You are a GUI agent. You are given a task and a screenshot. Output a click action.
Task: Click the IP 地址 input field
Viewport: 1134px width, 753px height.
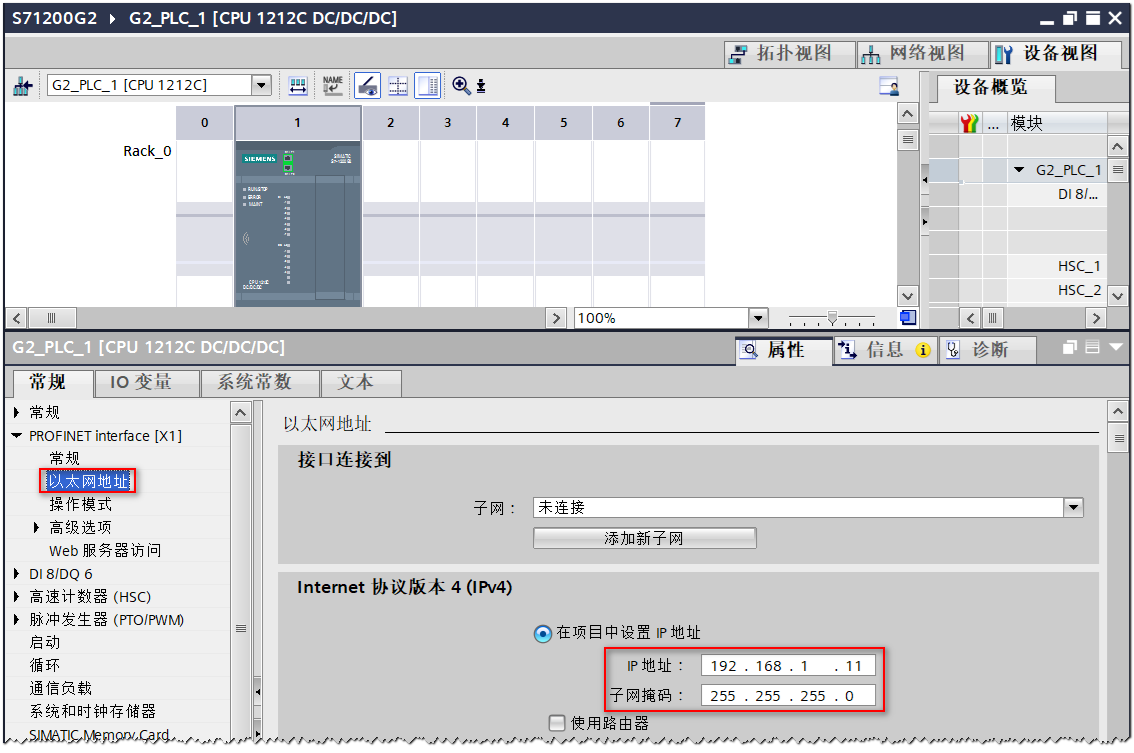coord(787,664)
